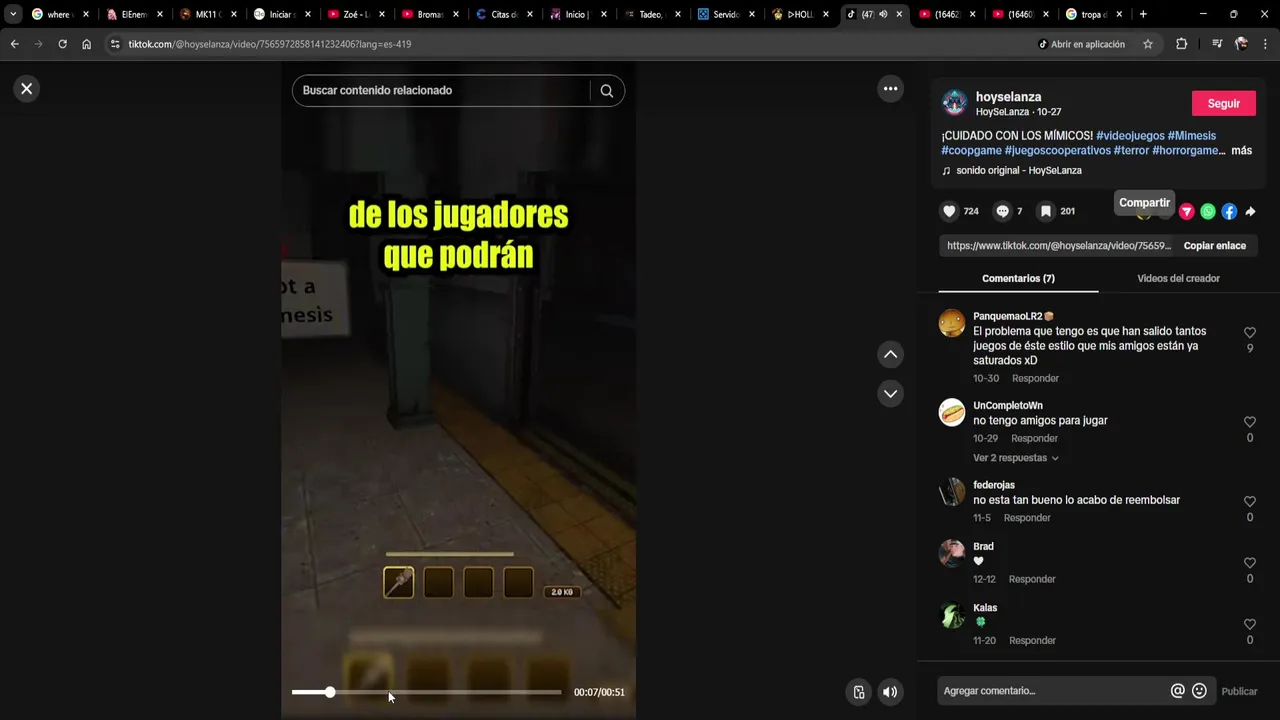Like Kalas' comment
The height and width of the screenshot is (720, 1280).
1250,625
